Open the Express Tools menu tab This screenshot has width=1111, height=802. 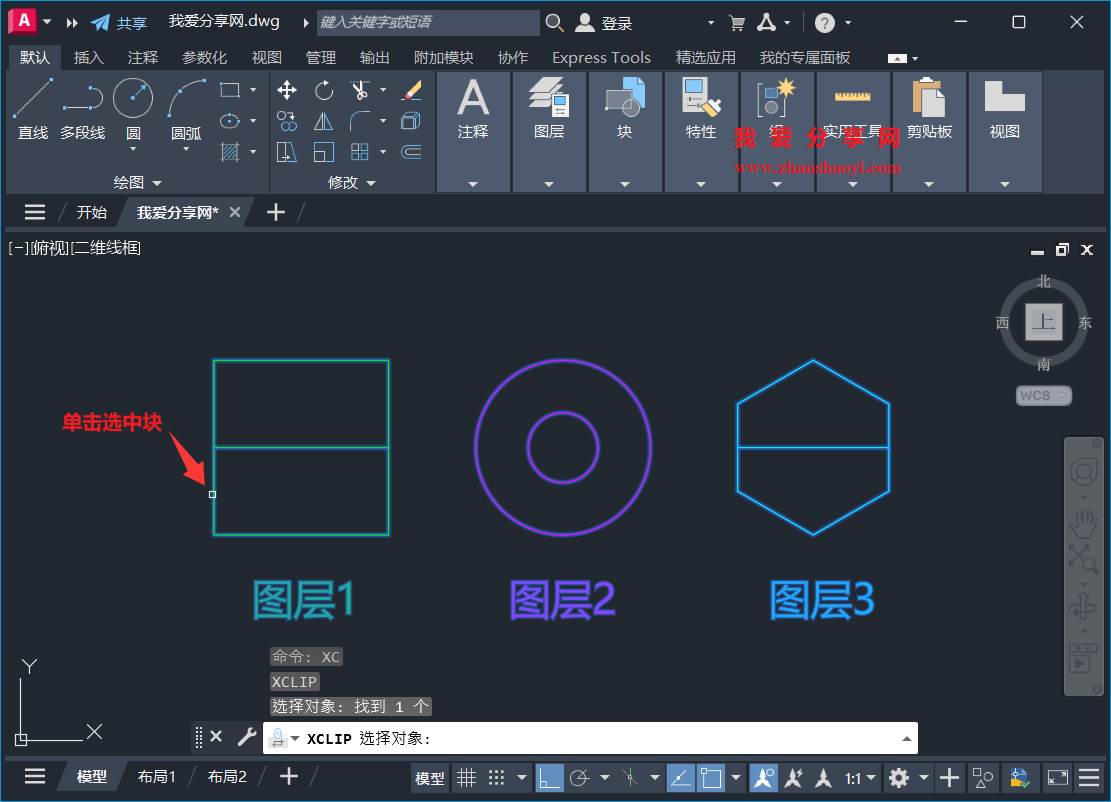[601, 57]
